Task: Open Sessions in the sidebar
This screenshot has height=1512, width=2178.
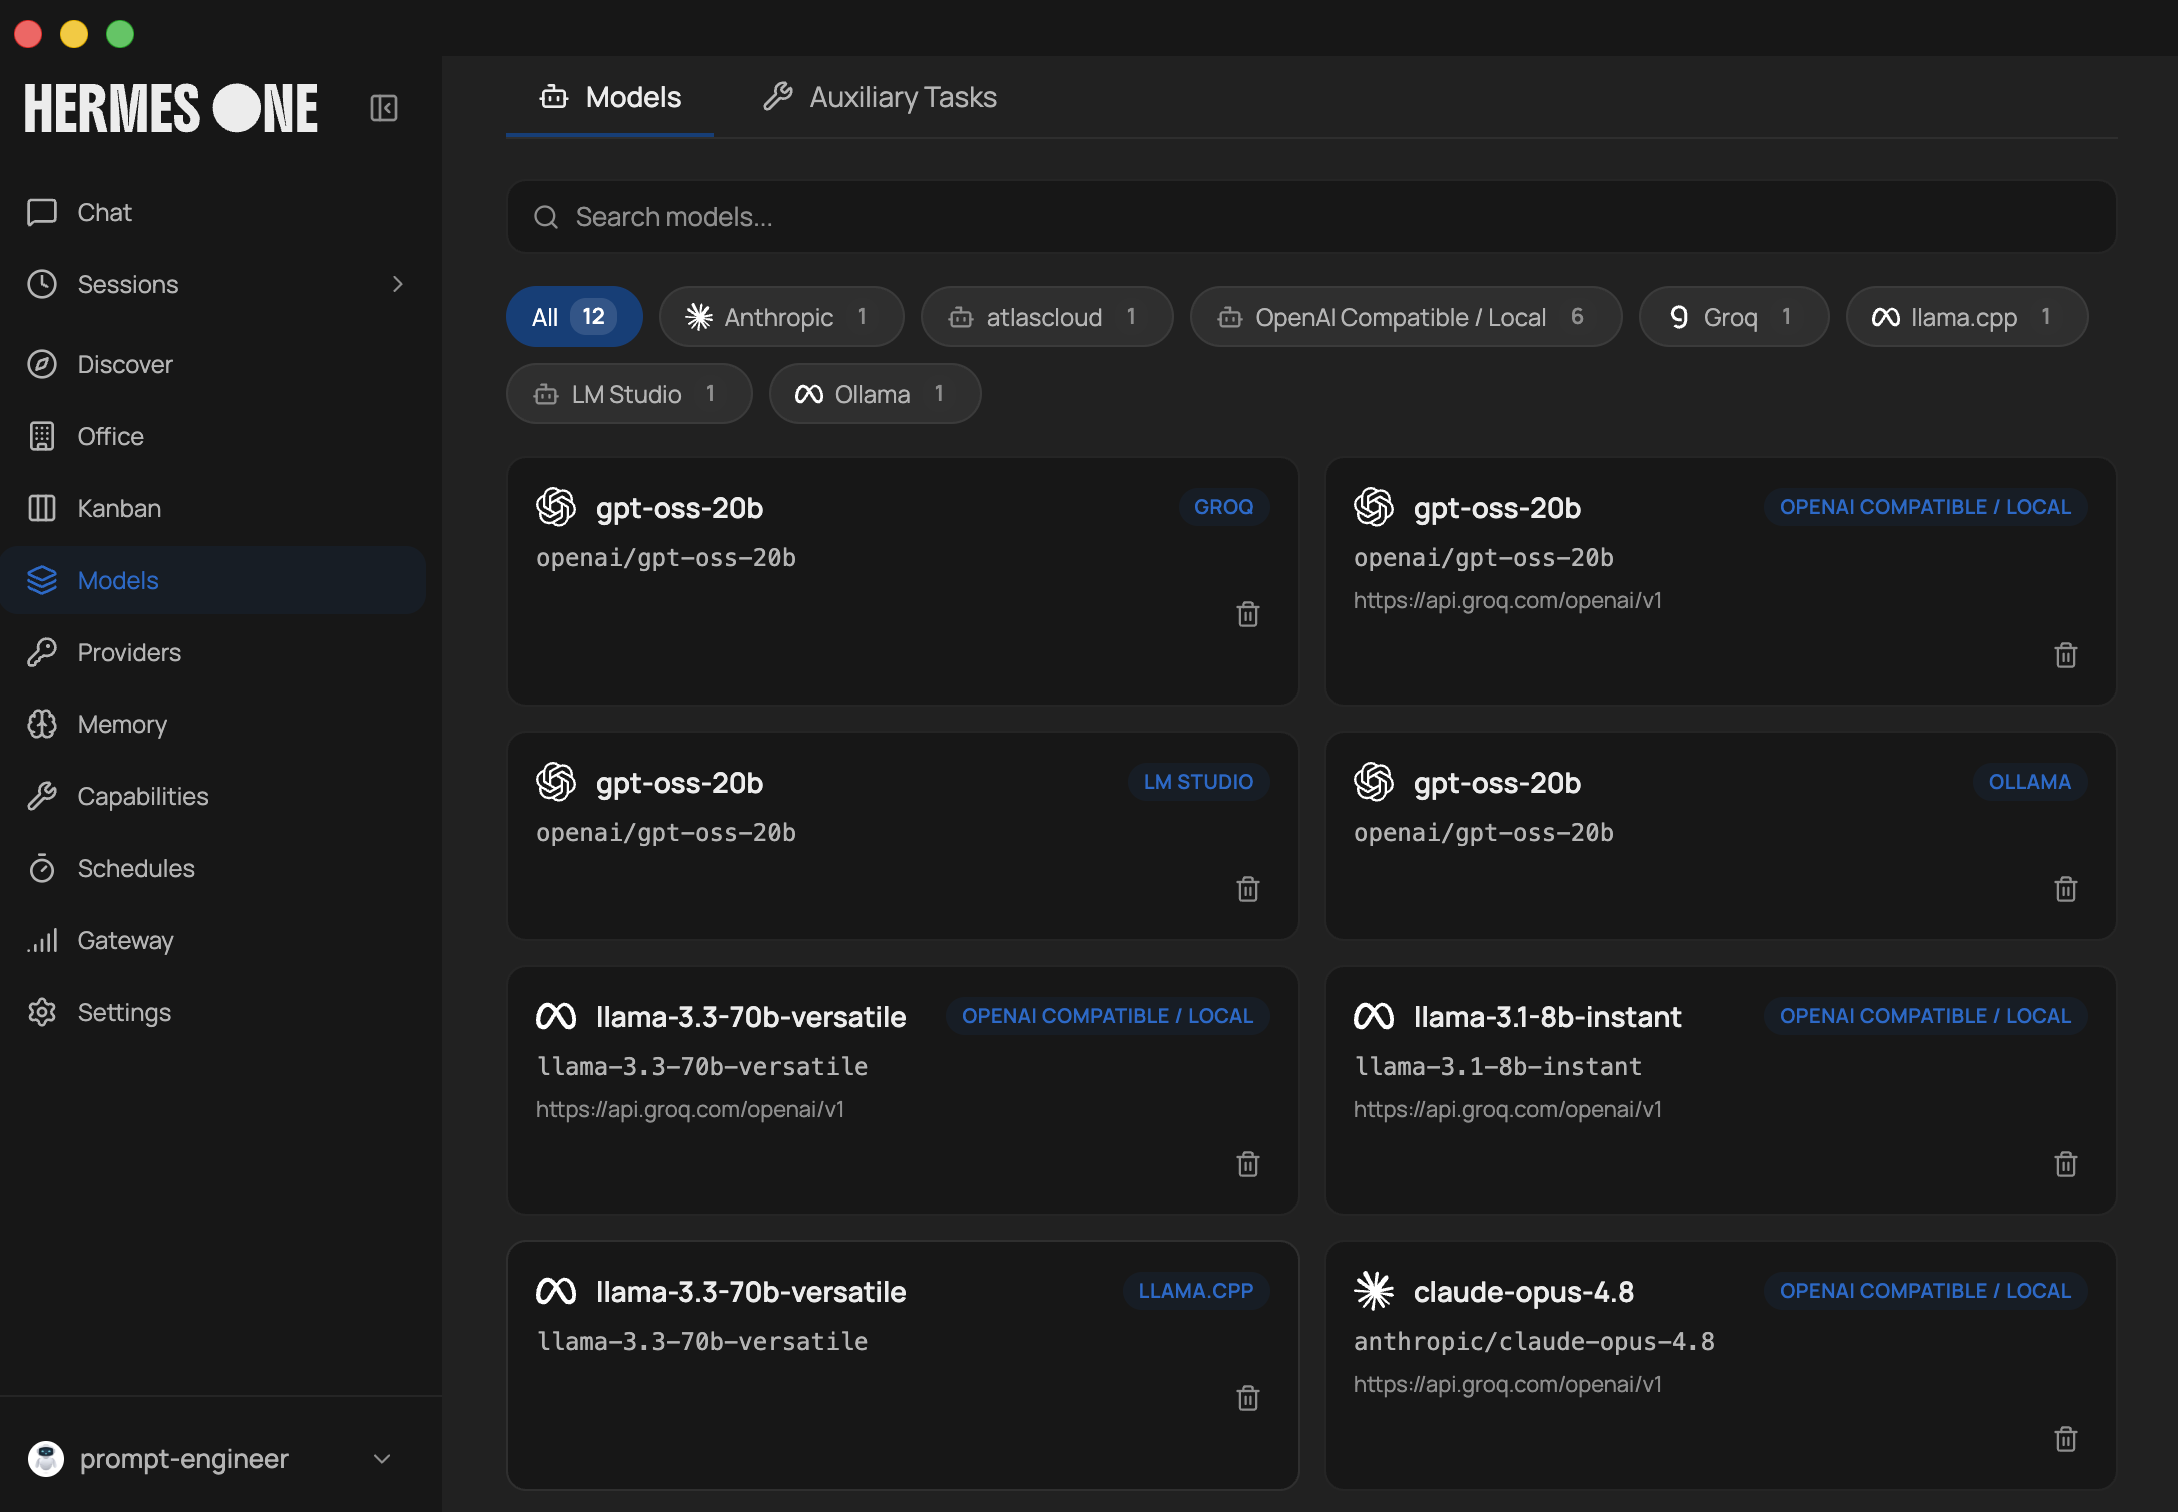Action: point(213,284)
